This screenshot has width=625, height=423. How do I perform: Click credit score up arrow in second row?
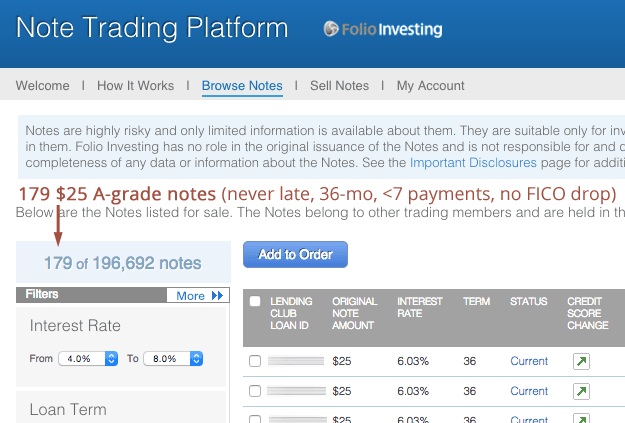click(581, 391)
